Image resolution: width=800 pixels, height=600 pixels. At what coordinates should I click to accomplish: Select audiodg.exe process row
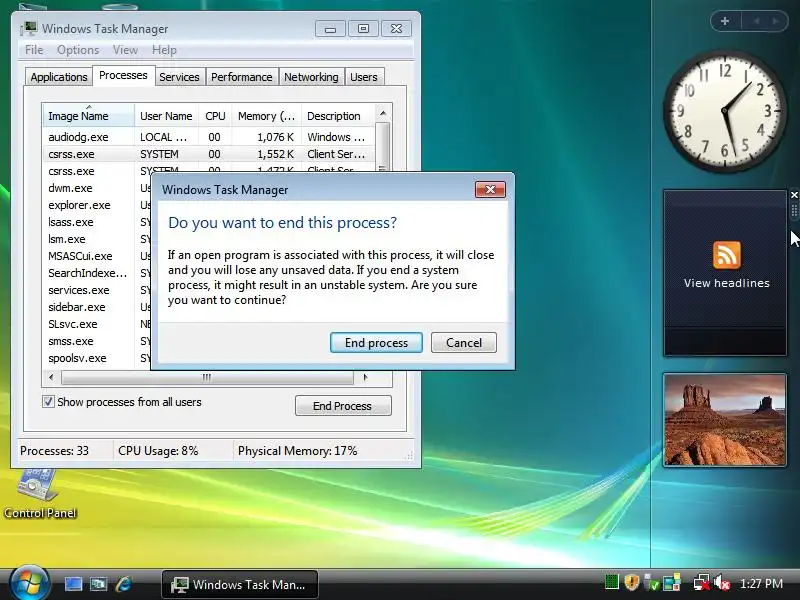[x=209, y=137]
